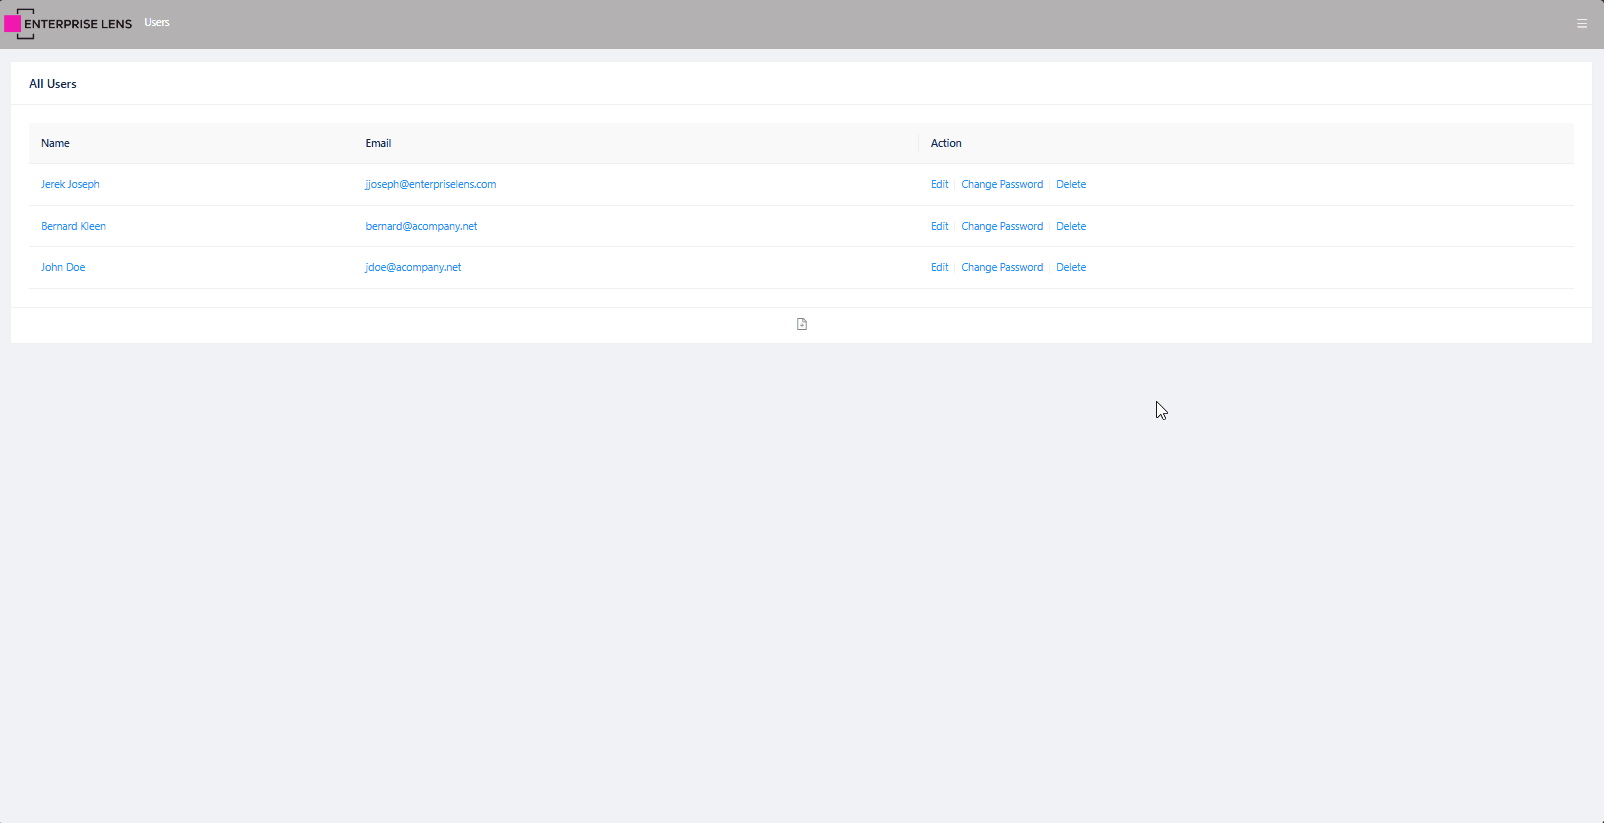Change password for John Doe
This screenshot has height=823, width=1604.
click(1001, 268)
